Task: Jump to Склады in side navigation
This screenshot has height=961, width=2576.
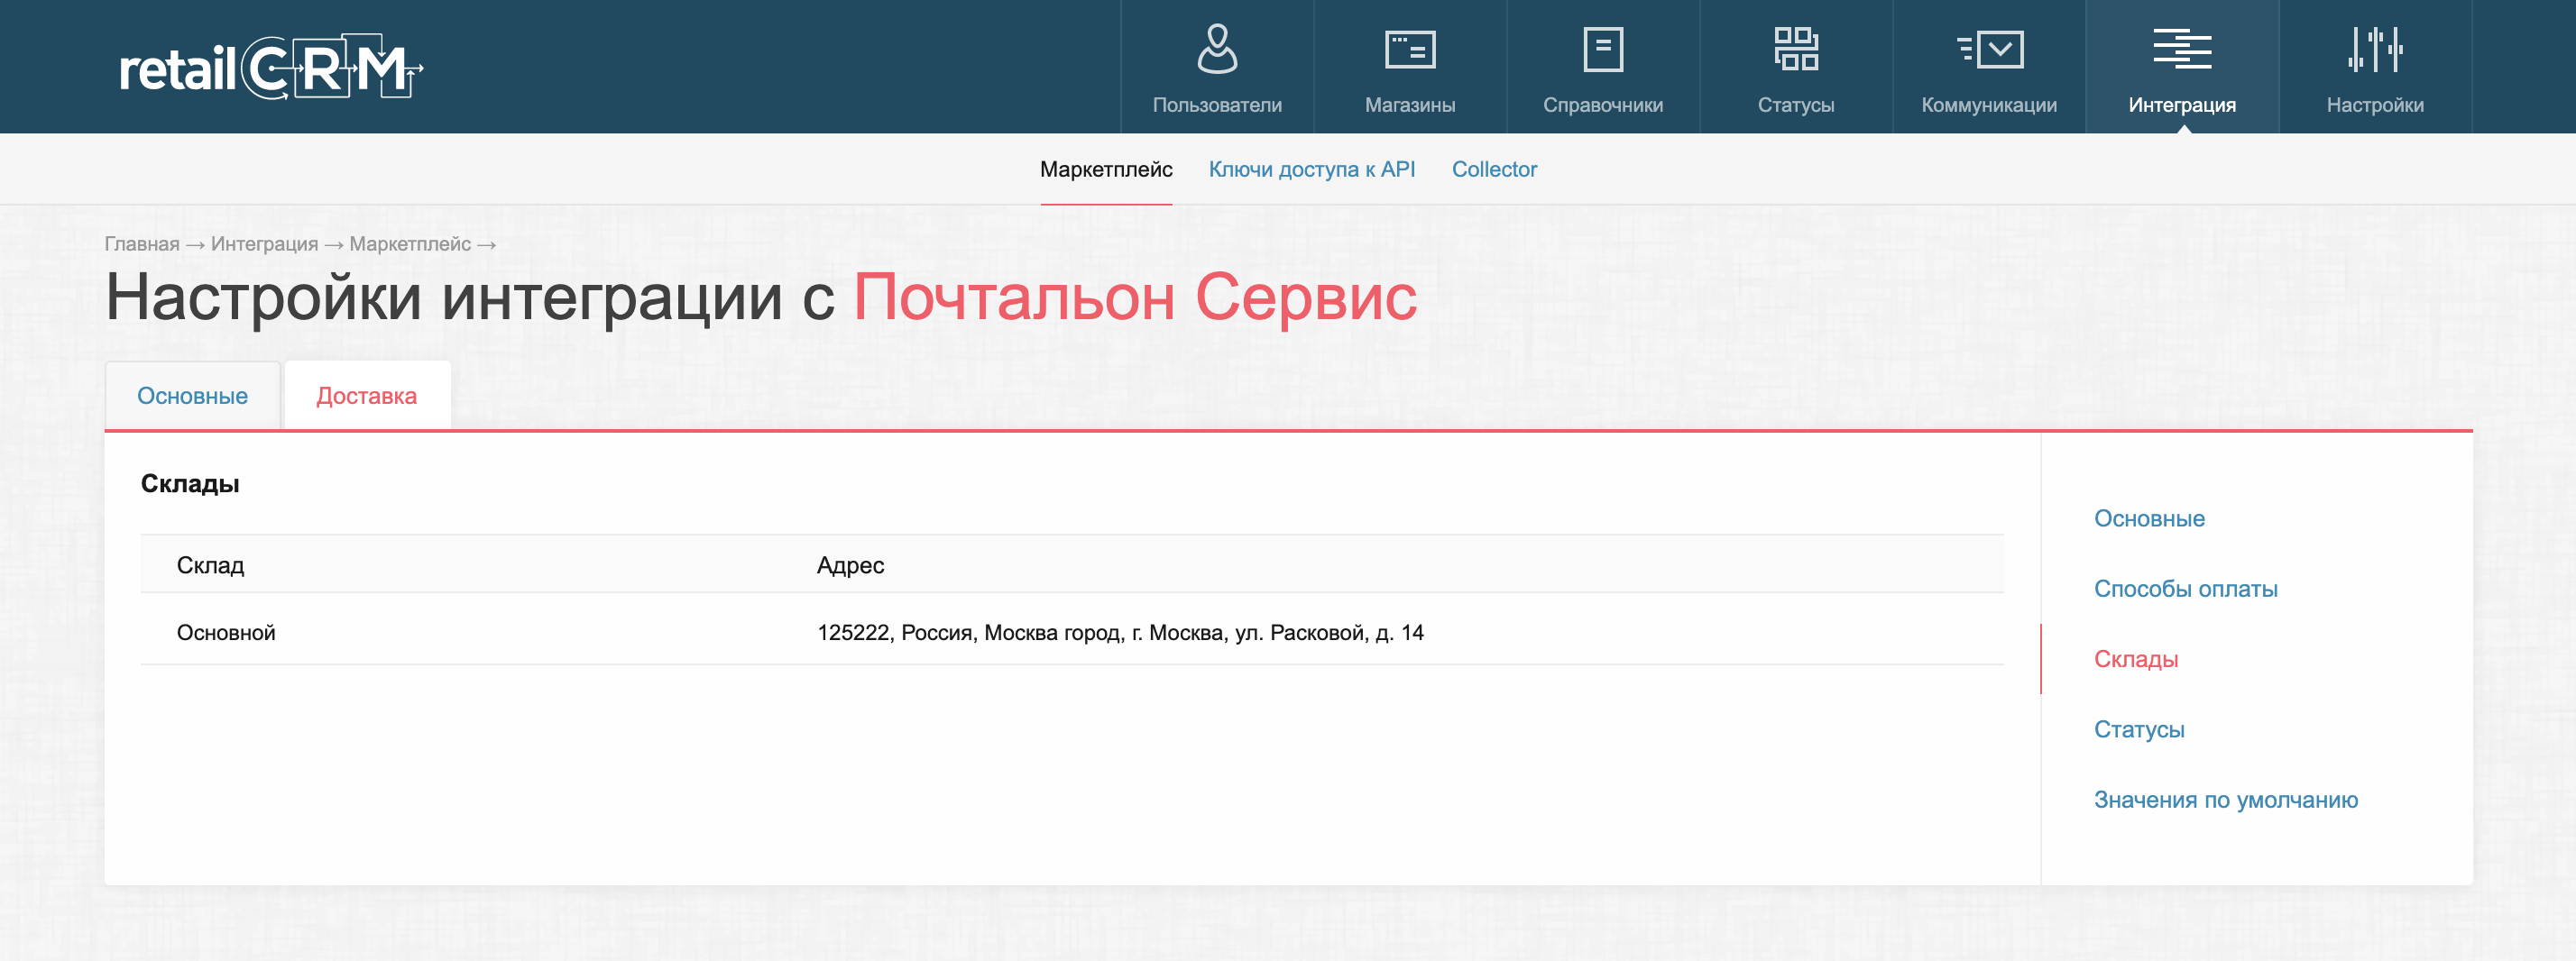Action: point(2136,659)
